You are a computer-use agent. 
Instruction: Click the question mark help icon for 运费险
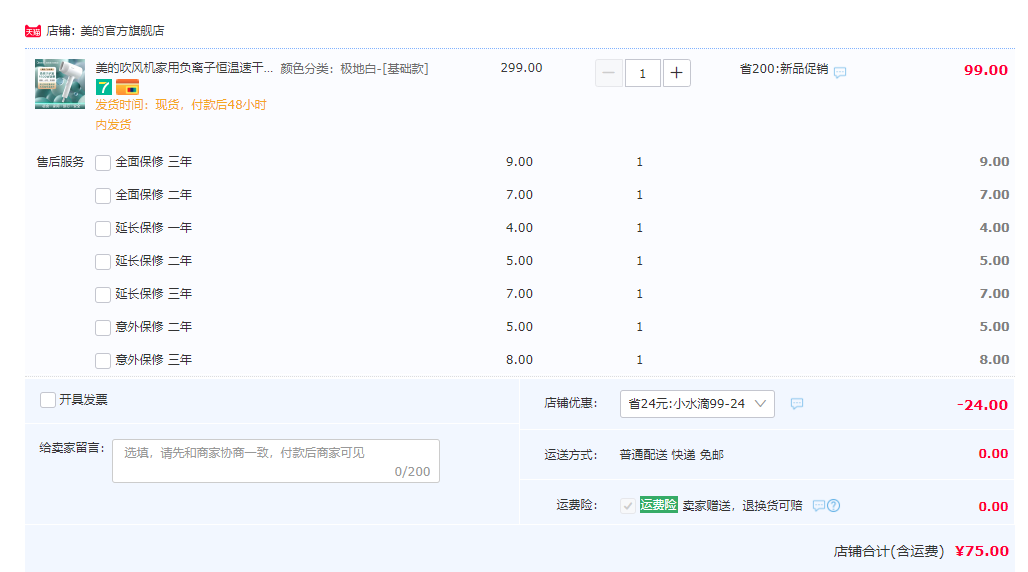click(833, 506)
